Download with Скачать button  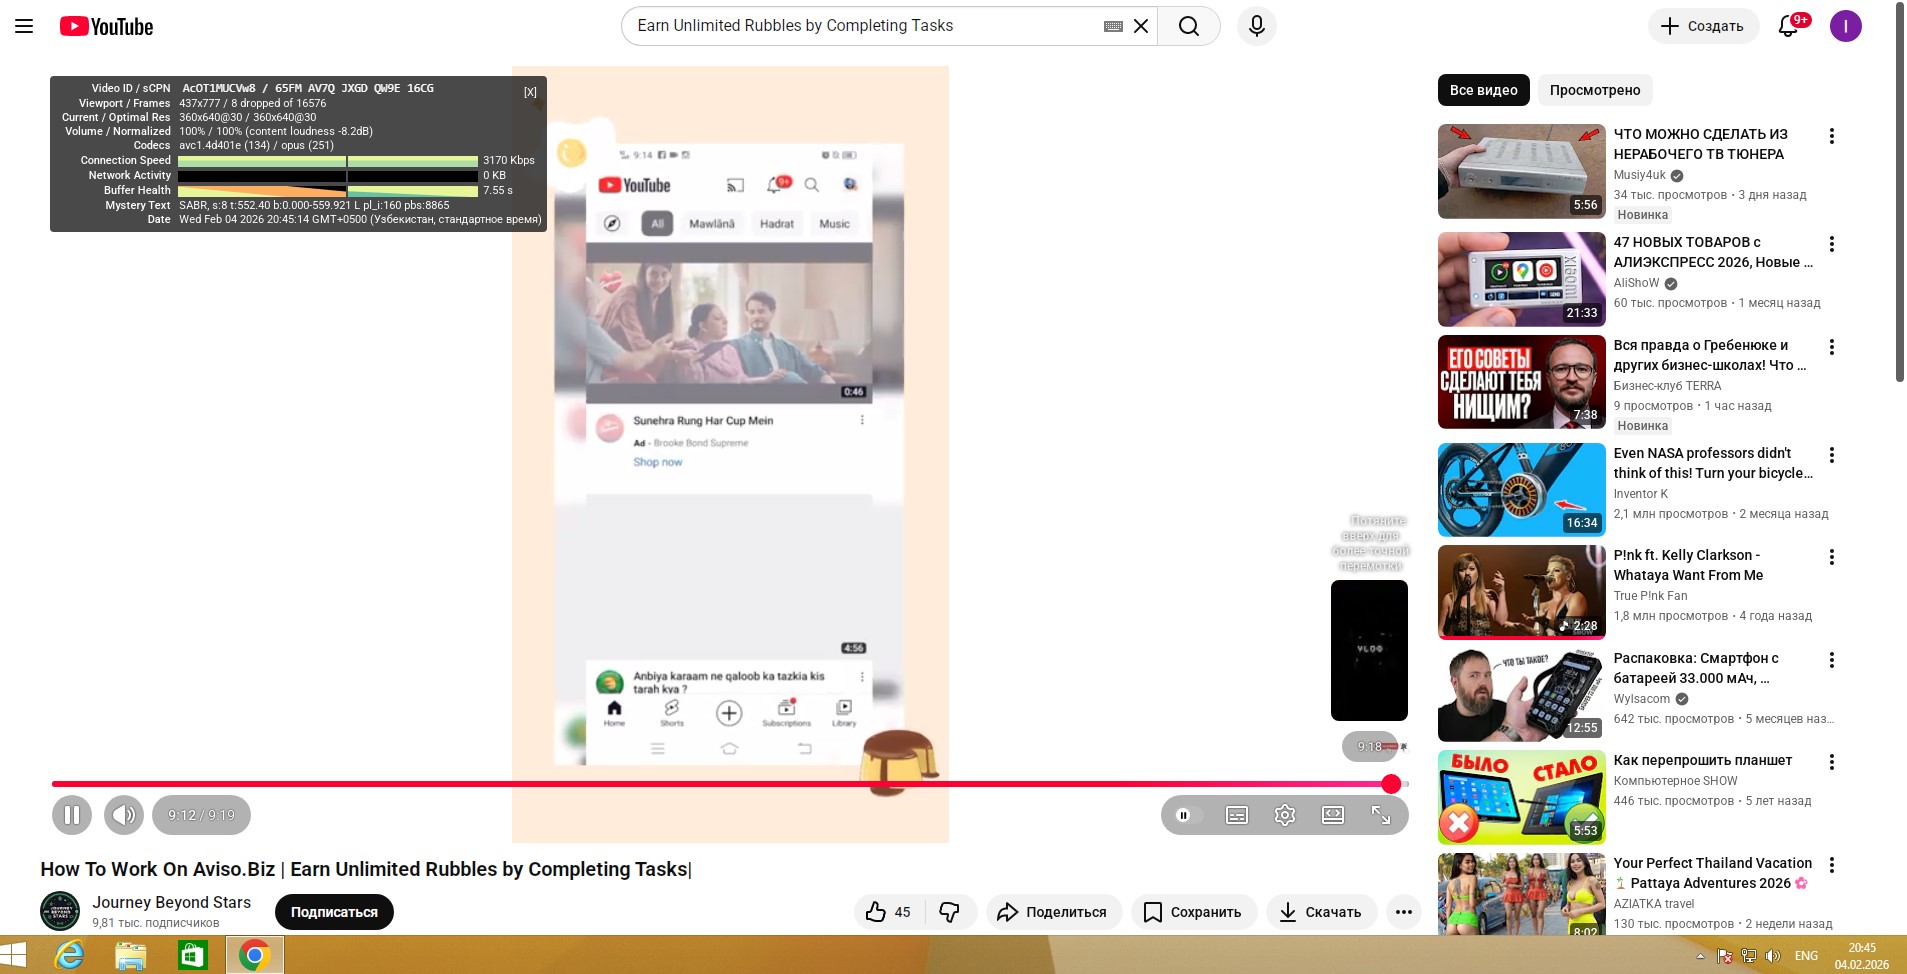1321,912
